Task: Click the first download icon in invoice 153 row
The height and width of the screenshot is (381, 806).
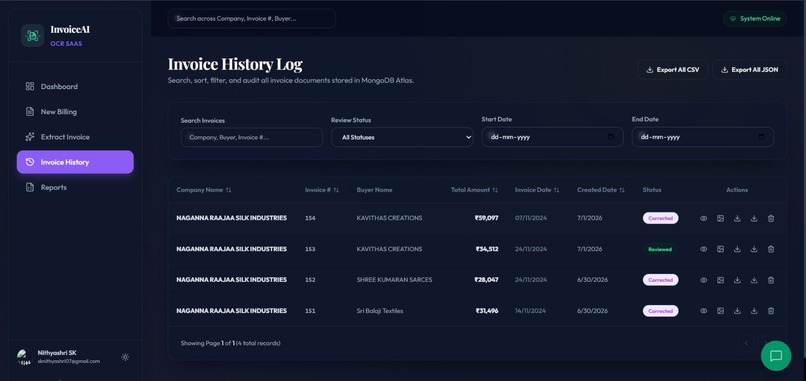Action: tap(737, 249)
